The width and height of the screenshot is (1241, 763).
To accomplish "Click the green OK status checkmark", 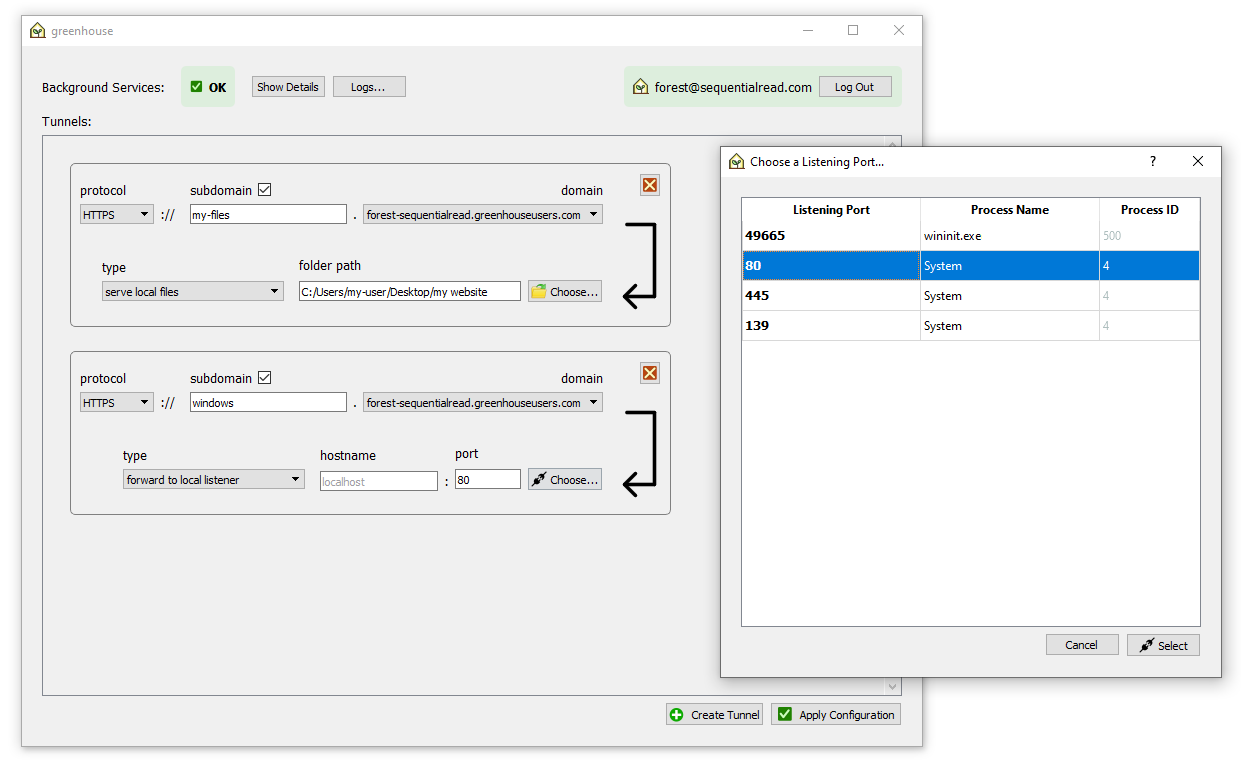I will click(x=197, y=87).
